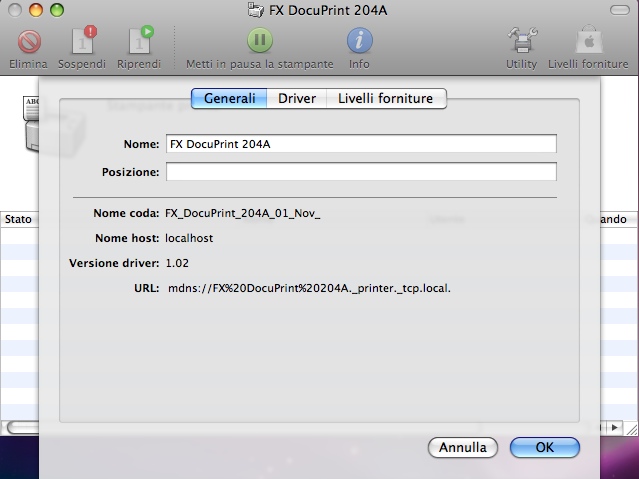This screenshot has height=479, width=639.
Task: Cancel with the Annulla button
Action: tap(463, 448)
